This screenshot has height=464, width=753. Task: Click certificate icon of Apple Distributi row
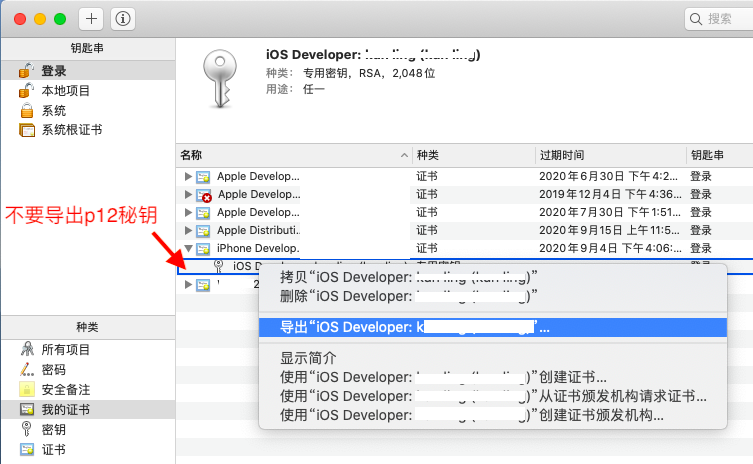tap(203, 231)
